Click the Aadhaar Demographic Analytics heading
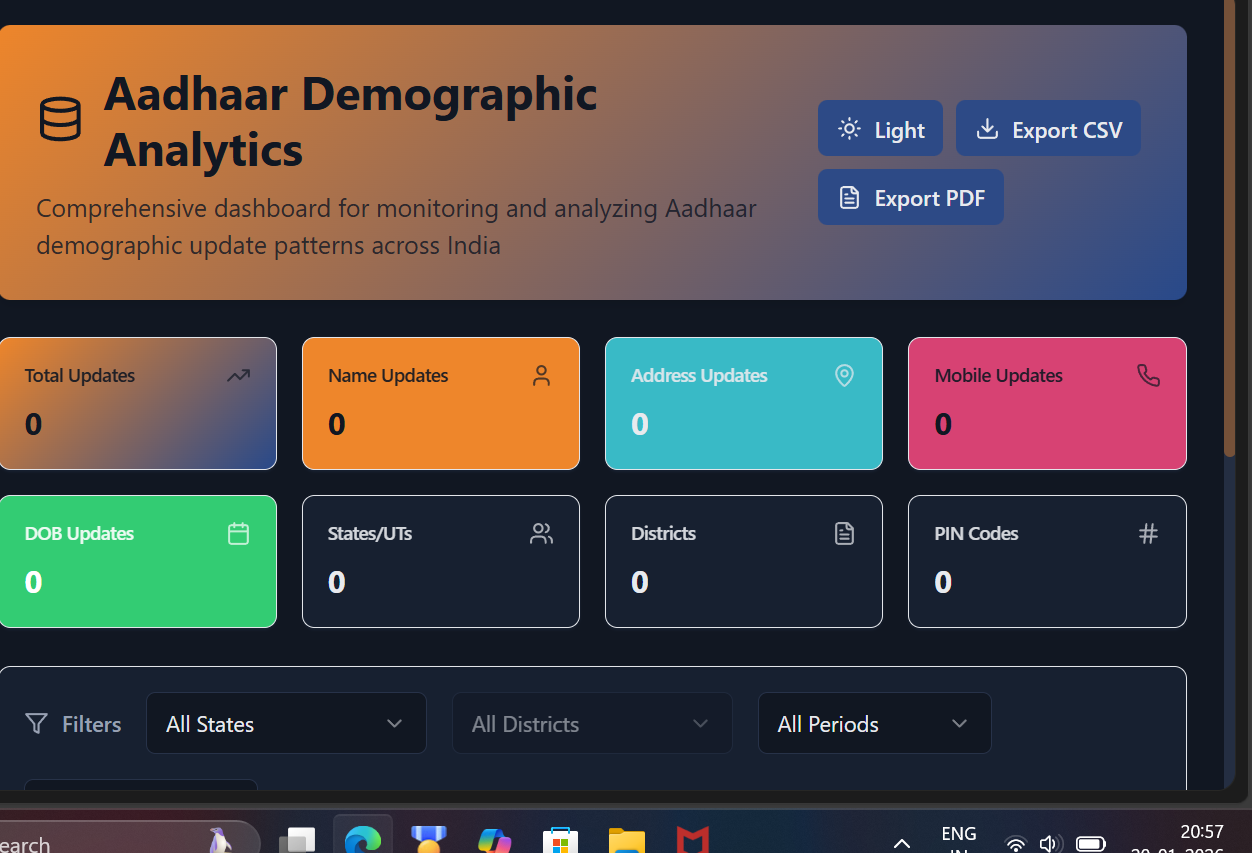1252x853 pixels. point(350,121)
